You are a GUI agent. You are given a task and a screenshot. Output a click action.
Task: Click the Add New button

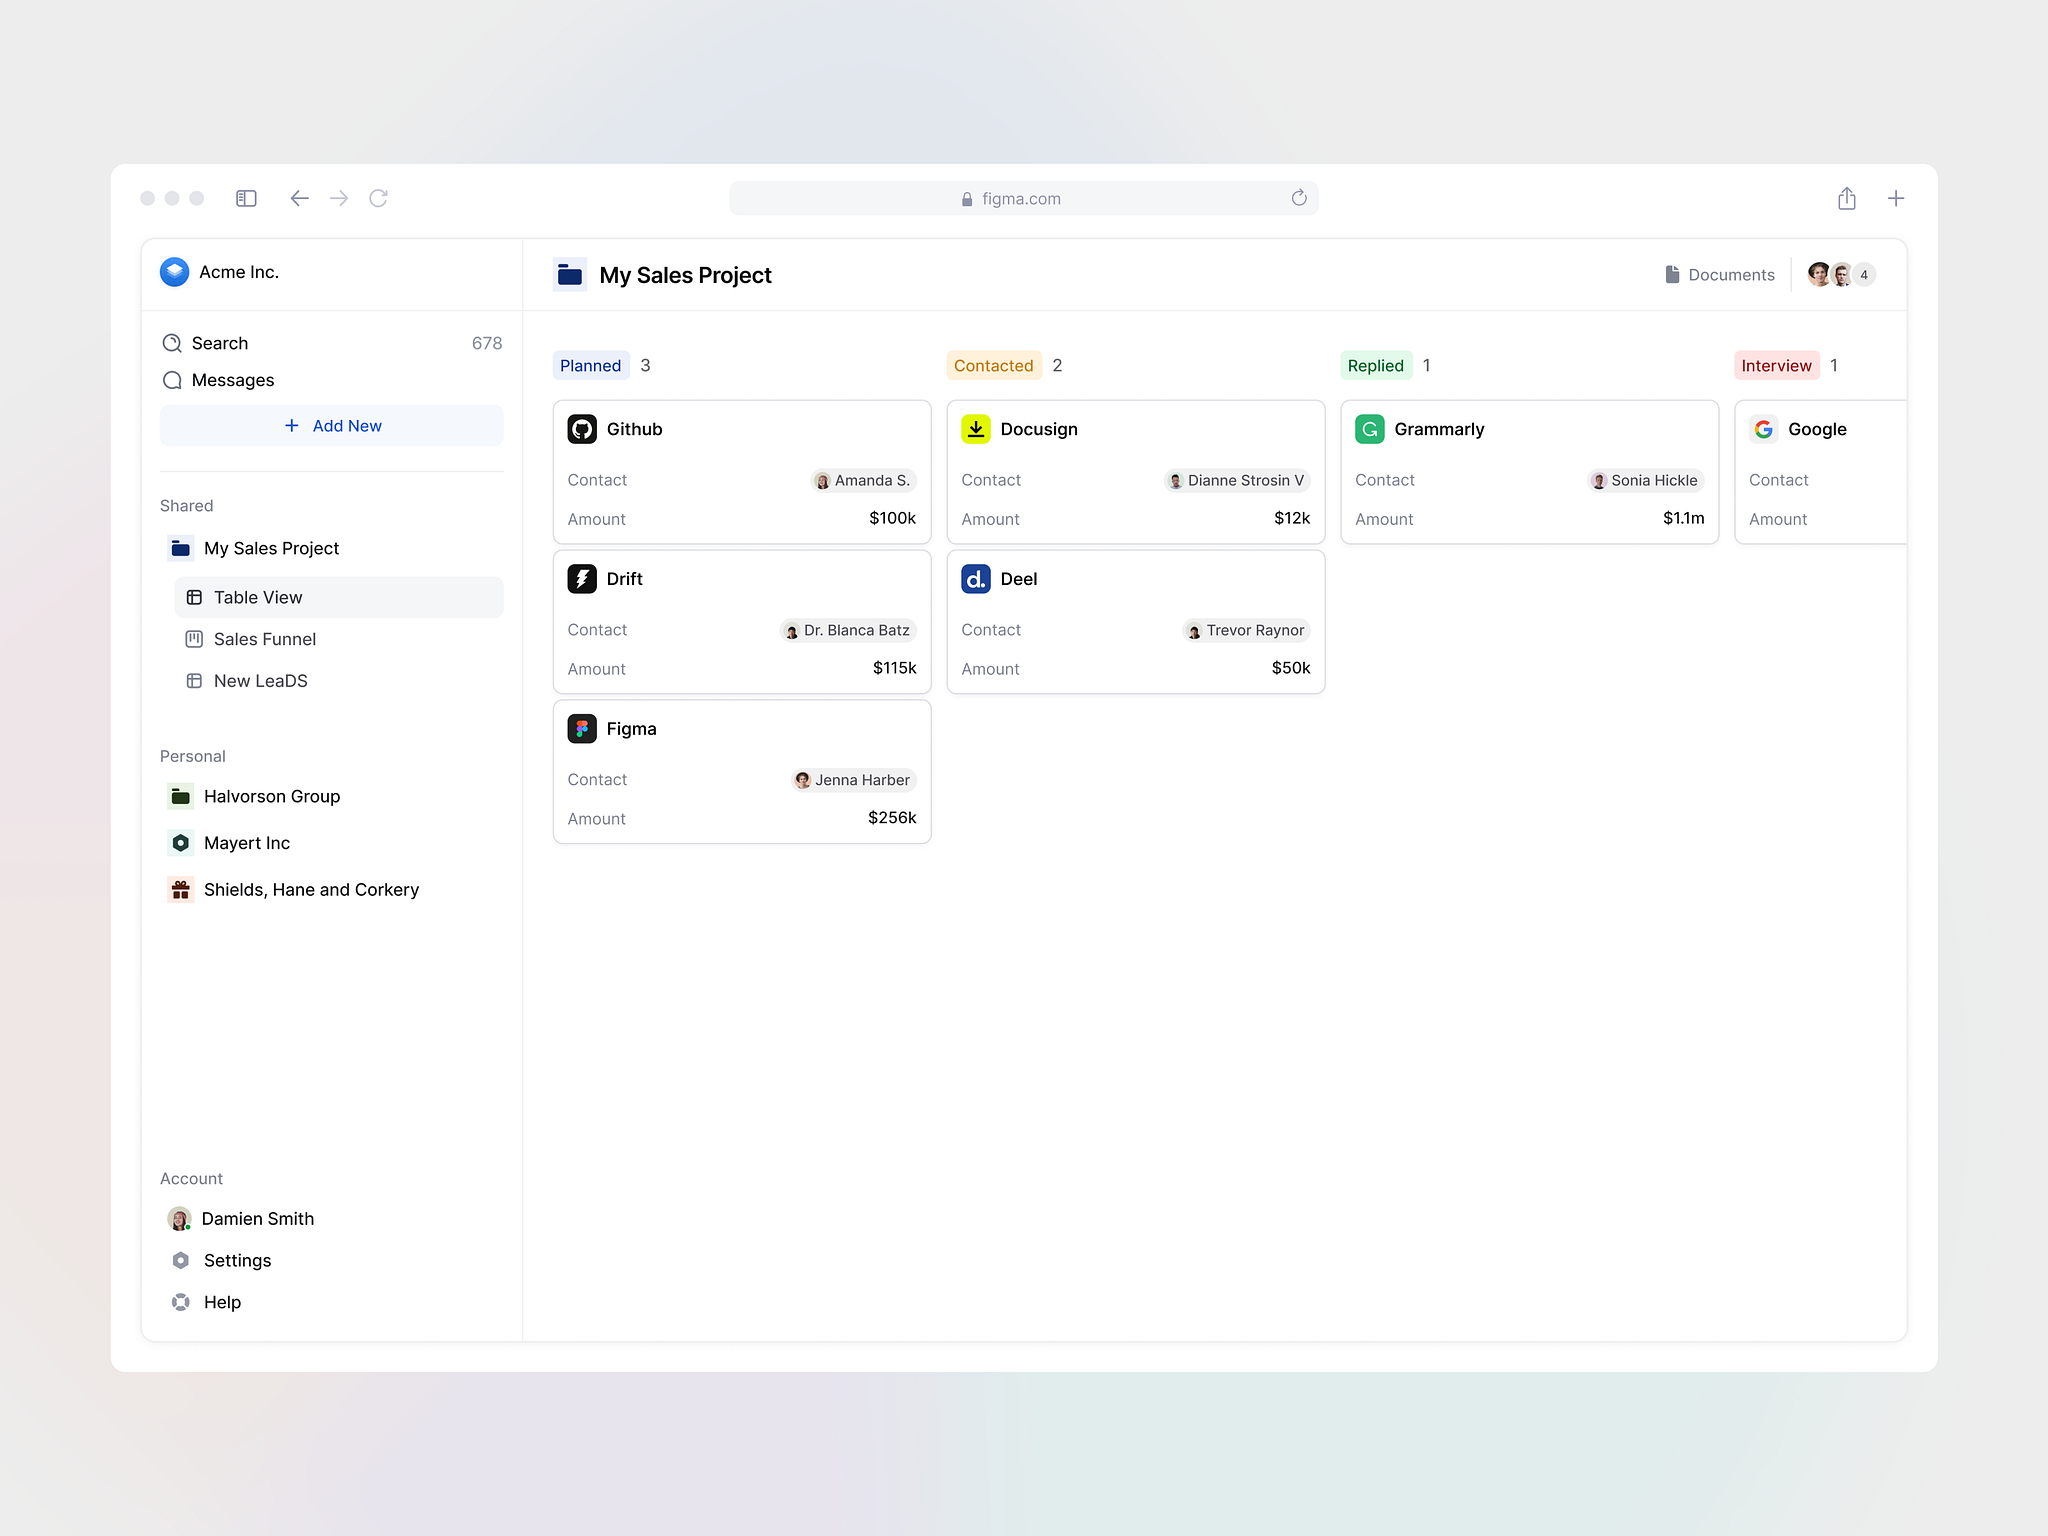coord(332,425)
